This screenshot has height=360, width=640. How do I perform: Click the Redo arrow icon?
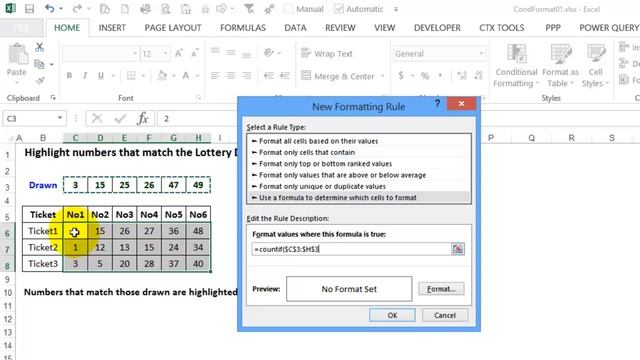(x=77, y=9)
